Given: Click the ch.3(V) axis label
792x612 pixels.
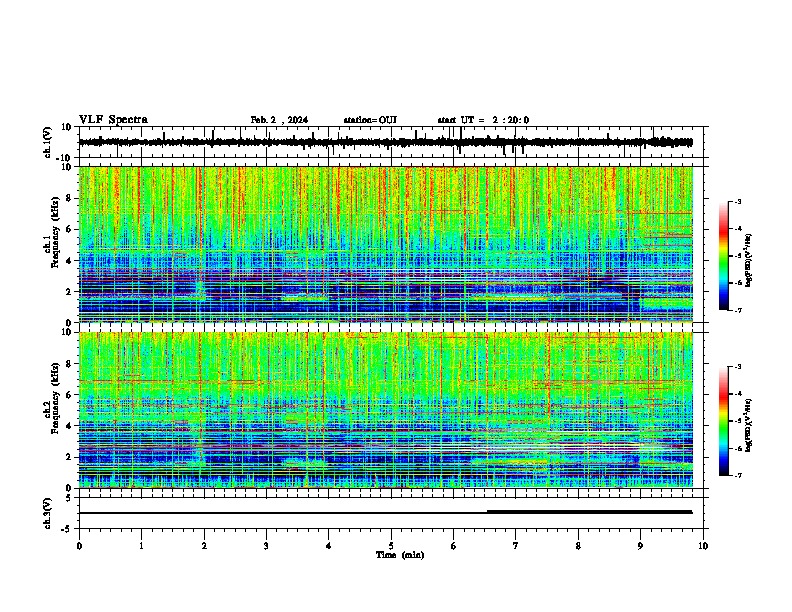Looking at the screenshot, I should click(48, 513).
